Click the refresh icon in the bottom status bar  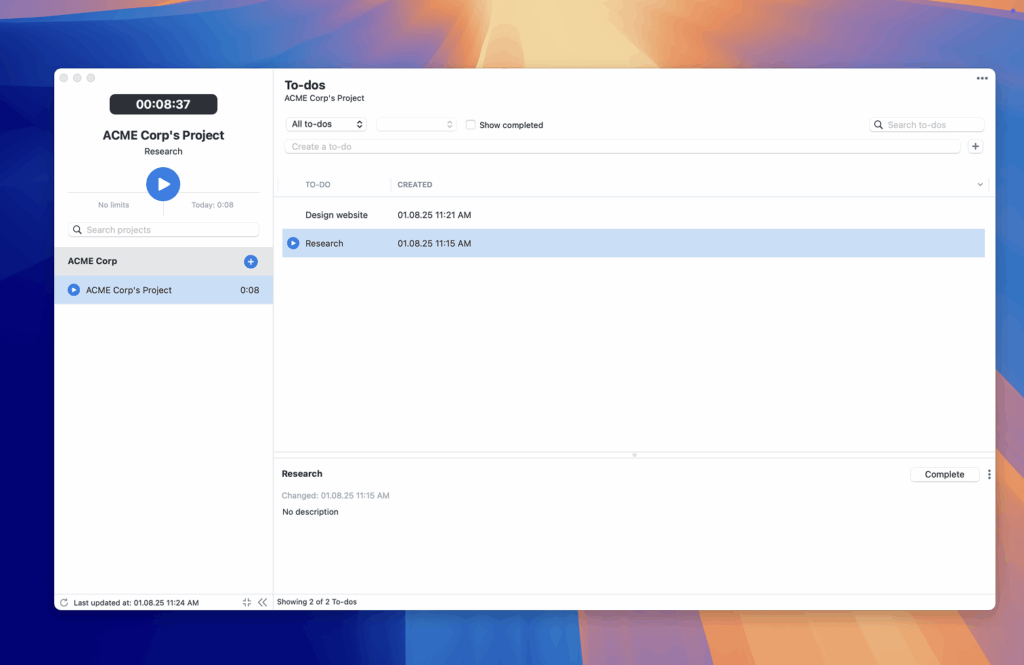click(x=64, y=602)
